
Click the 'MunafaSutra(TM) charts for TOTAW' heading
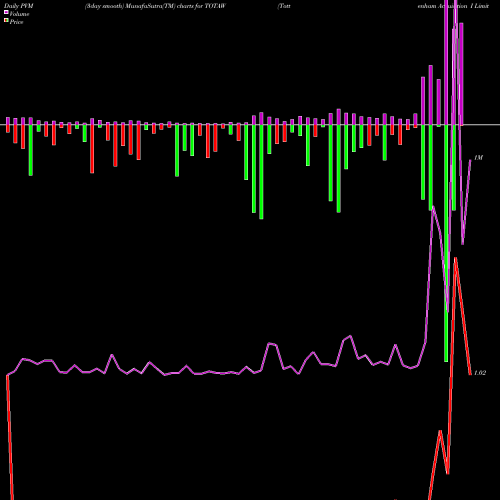pyautogui.click(x=176, y=6)
